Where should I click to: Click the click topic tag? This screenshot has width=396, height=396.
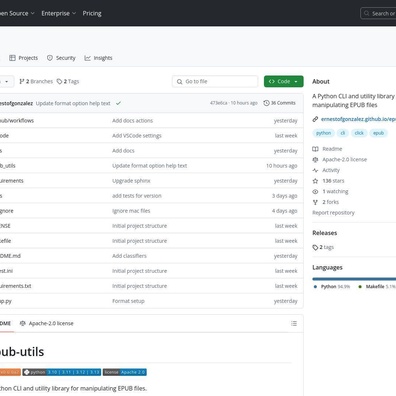(359, 133)
